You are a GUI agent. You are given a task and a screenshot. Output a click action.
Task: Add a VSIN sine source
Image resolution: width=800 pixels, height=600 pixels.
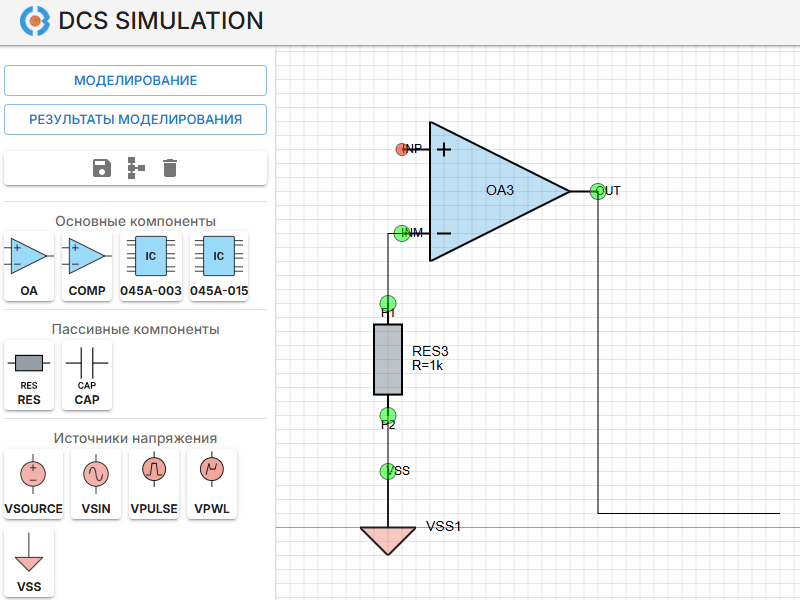[x=96, y=483]
